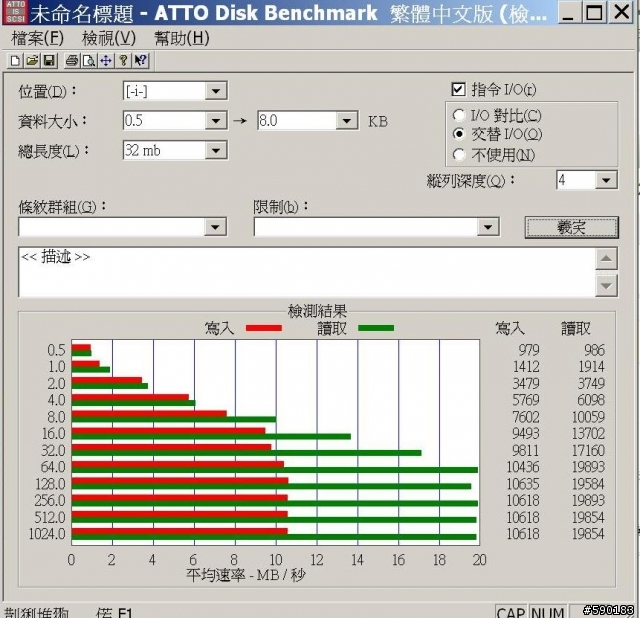
Task: Close the ATTO Disk Benchmark window
Action: pyautogui.click(x=622, y=12)
